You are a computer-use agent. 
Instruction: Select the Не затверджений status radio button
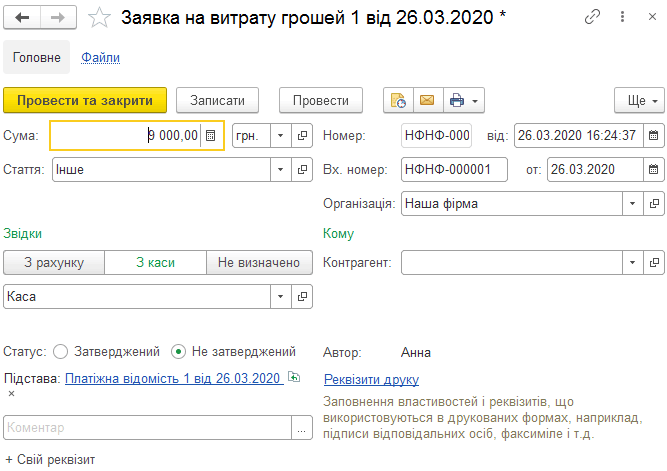pos(178,352)
